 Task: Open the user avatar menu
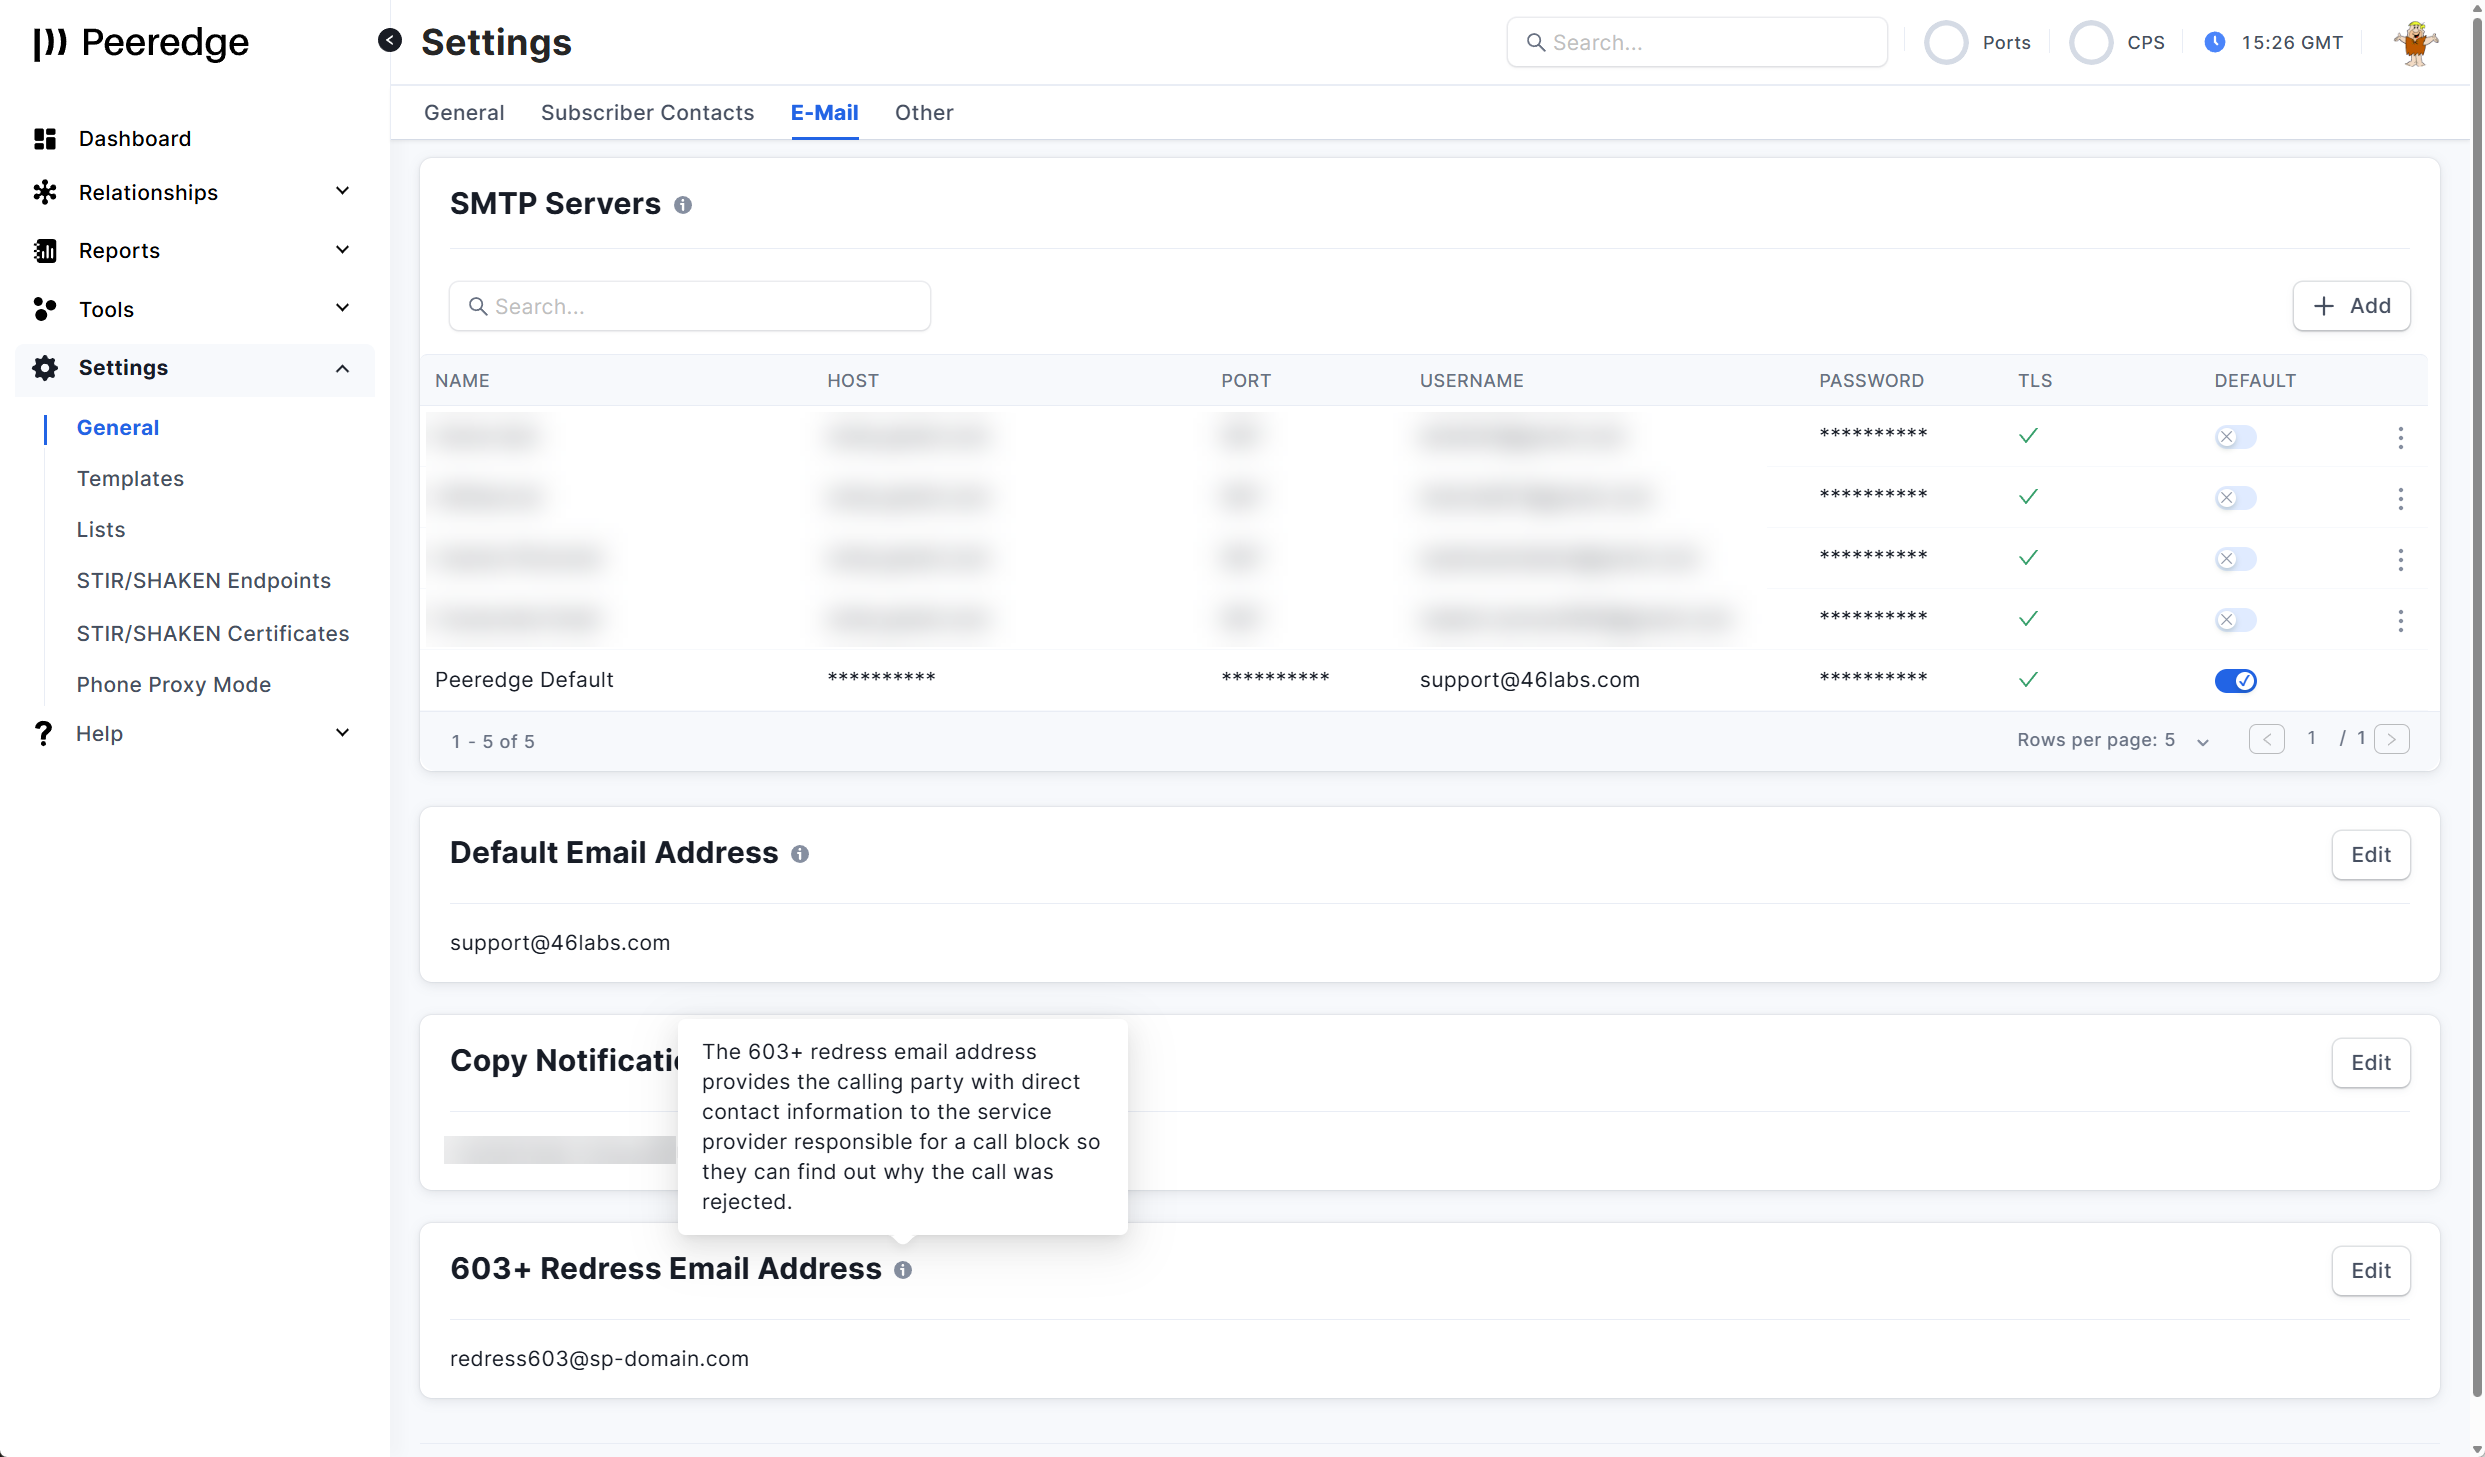pyautogui.click(x=2415, y=43)
